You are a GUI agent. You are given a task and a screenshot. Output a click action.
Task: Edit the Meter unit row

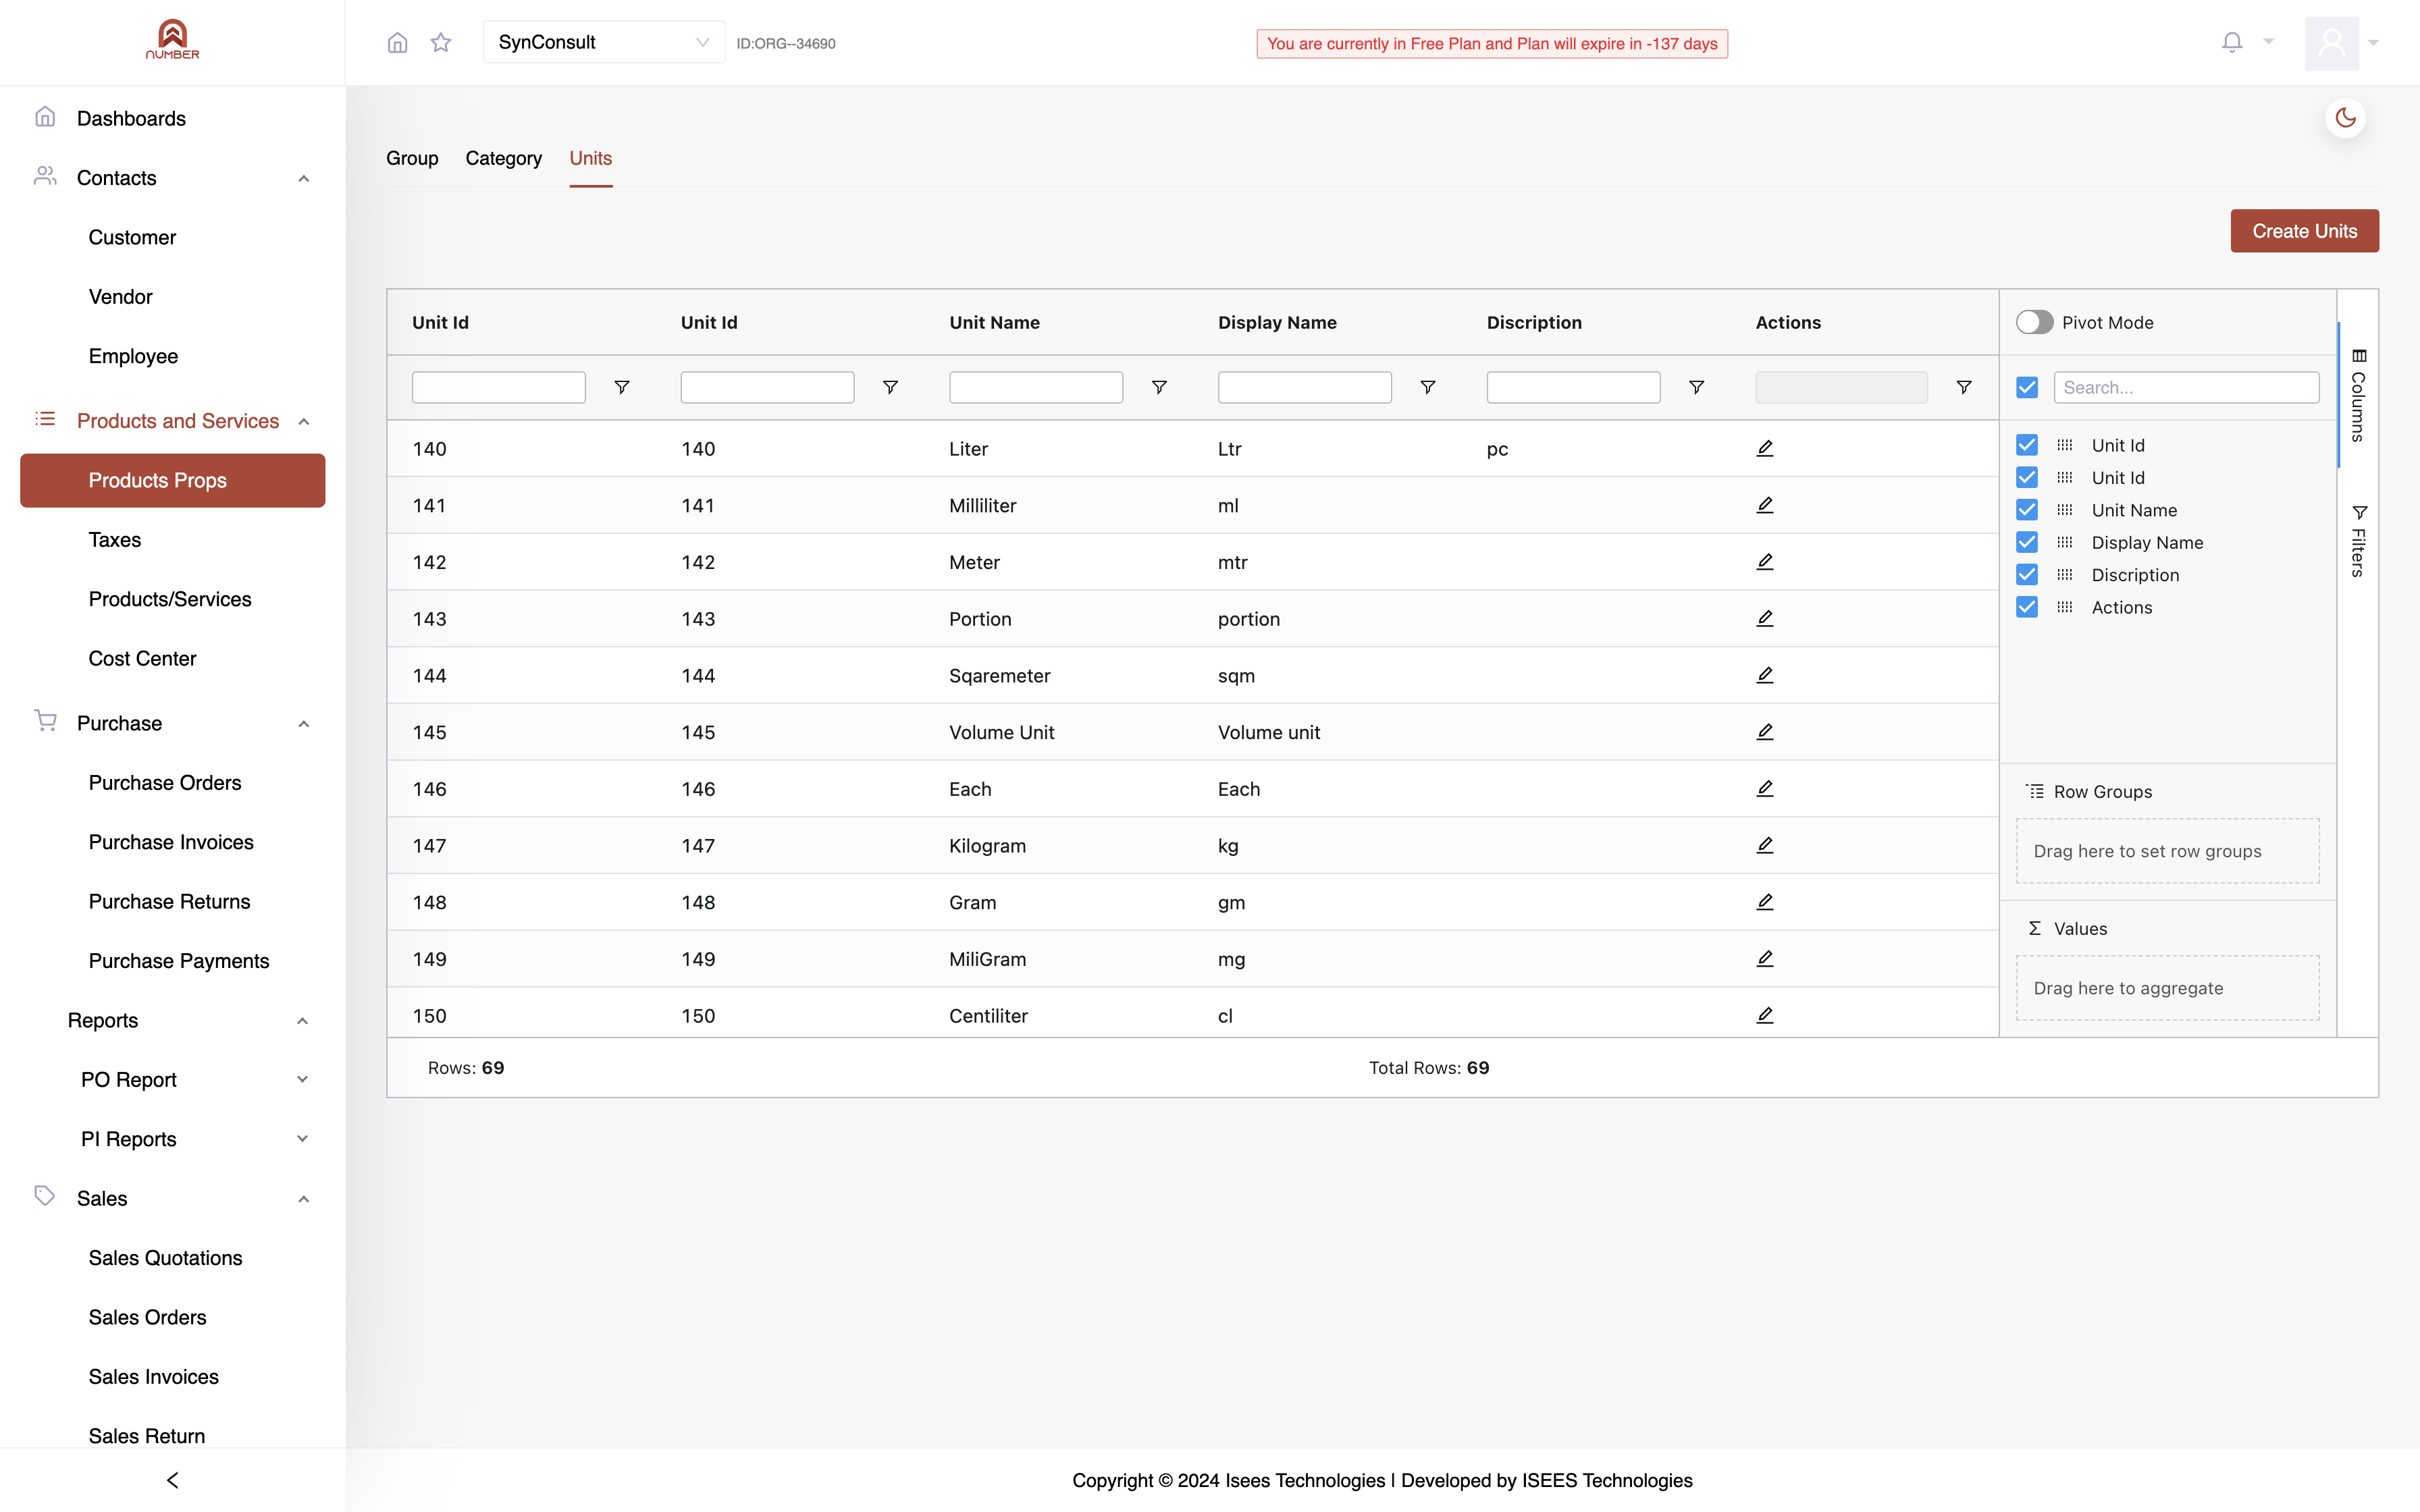pos(1765,562)
